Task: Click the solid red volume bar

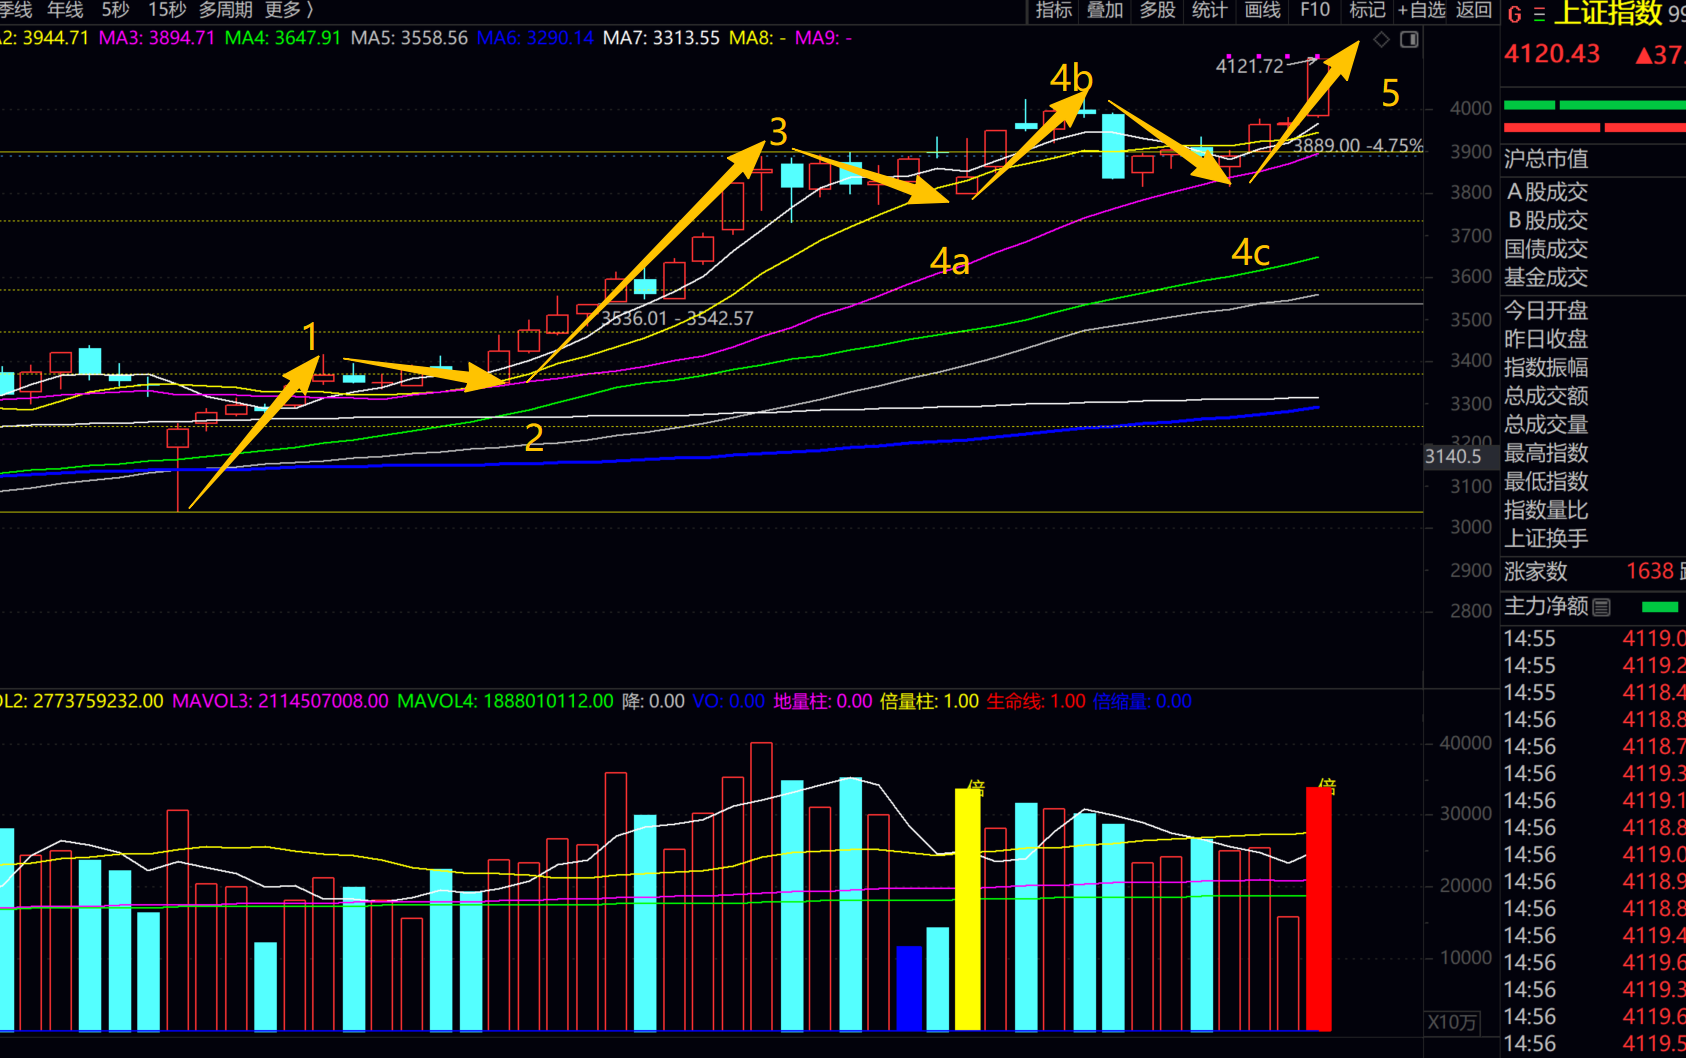Action: pos(1318,908)
